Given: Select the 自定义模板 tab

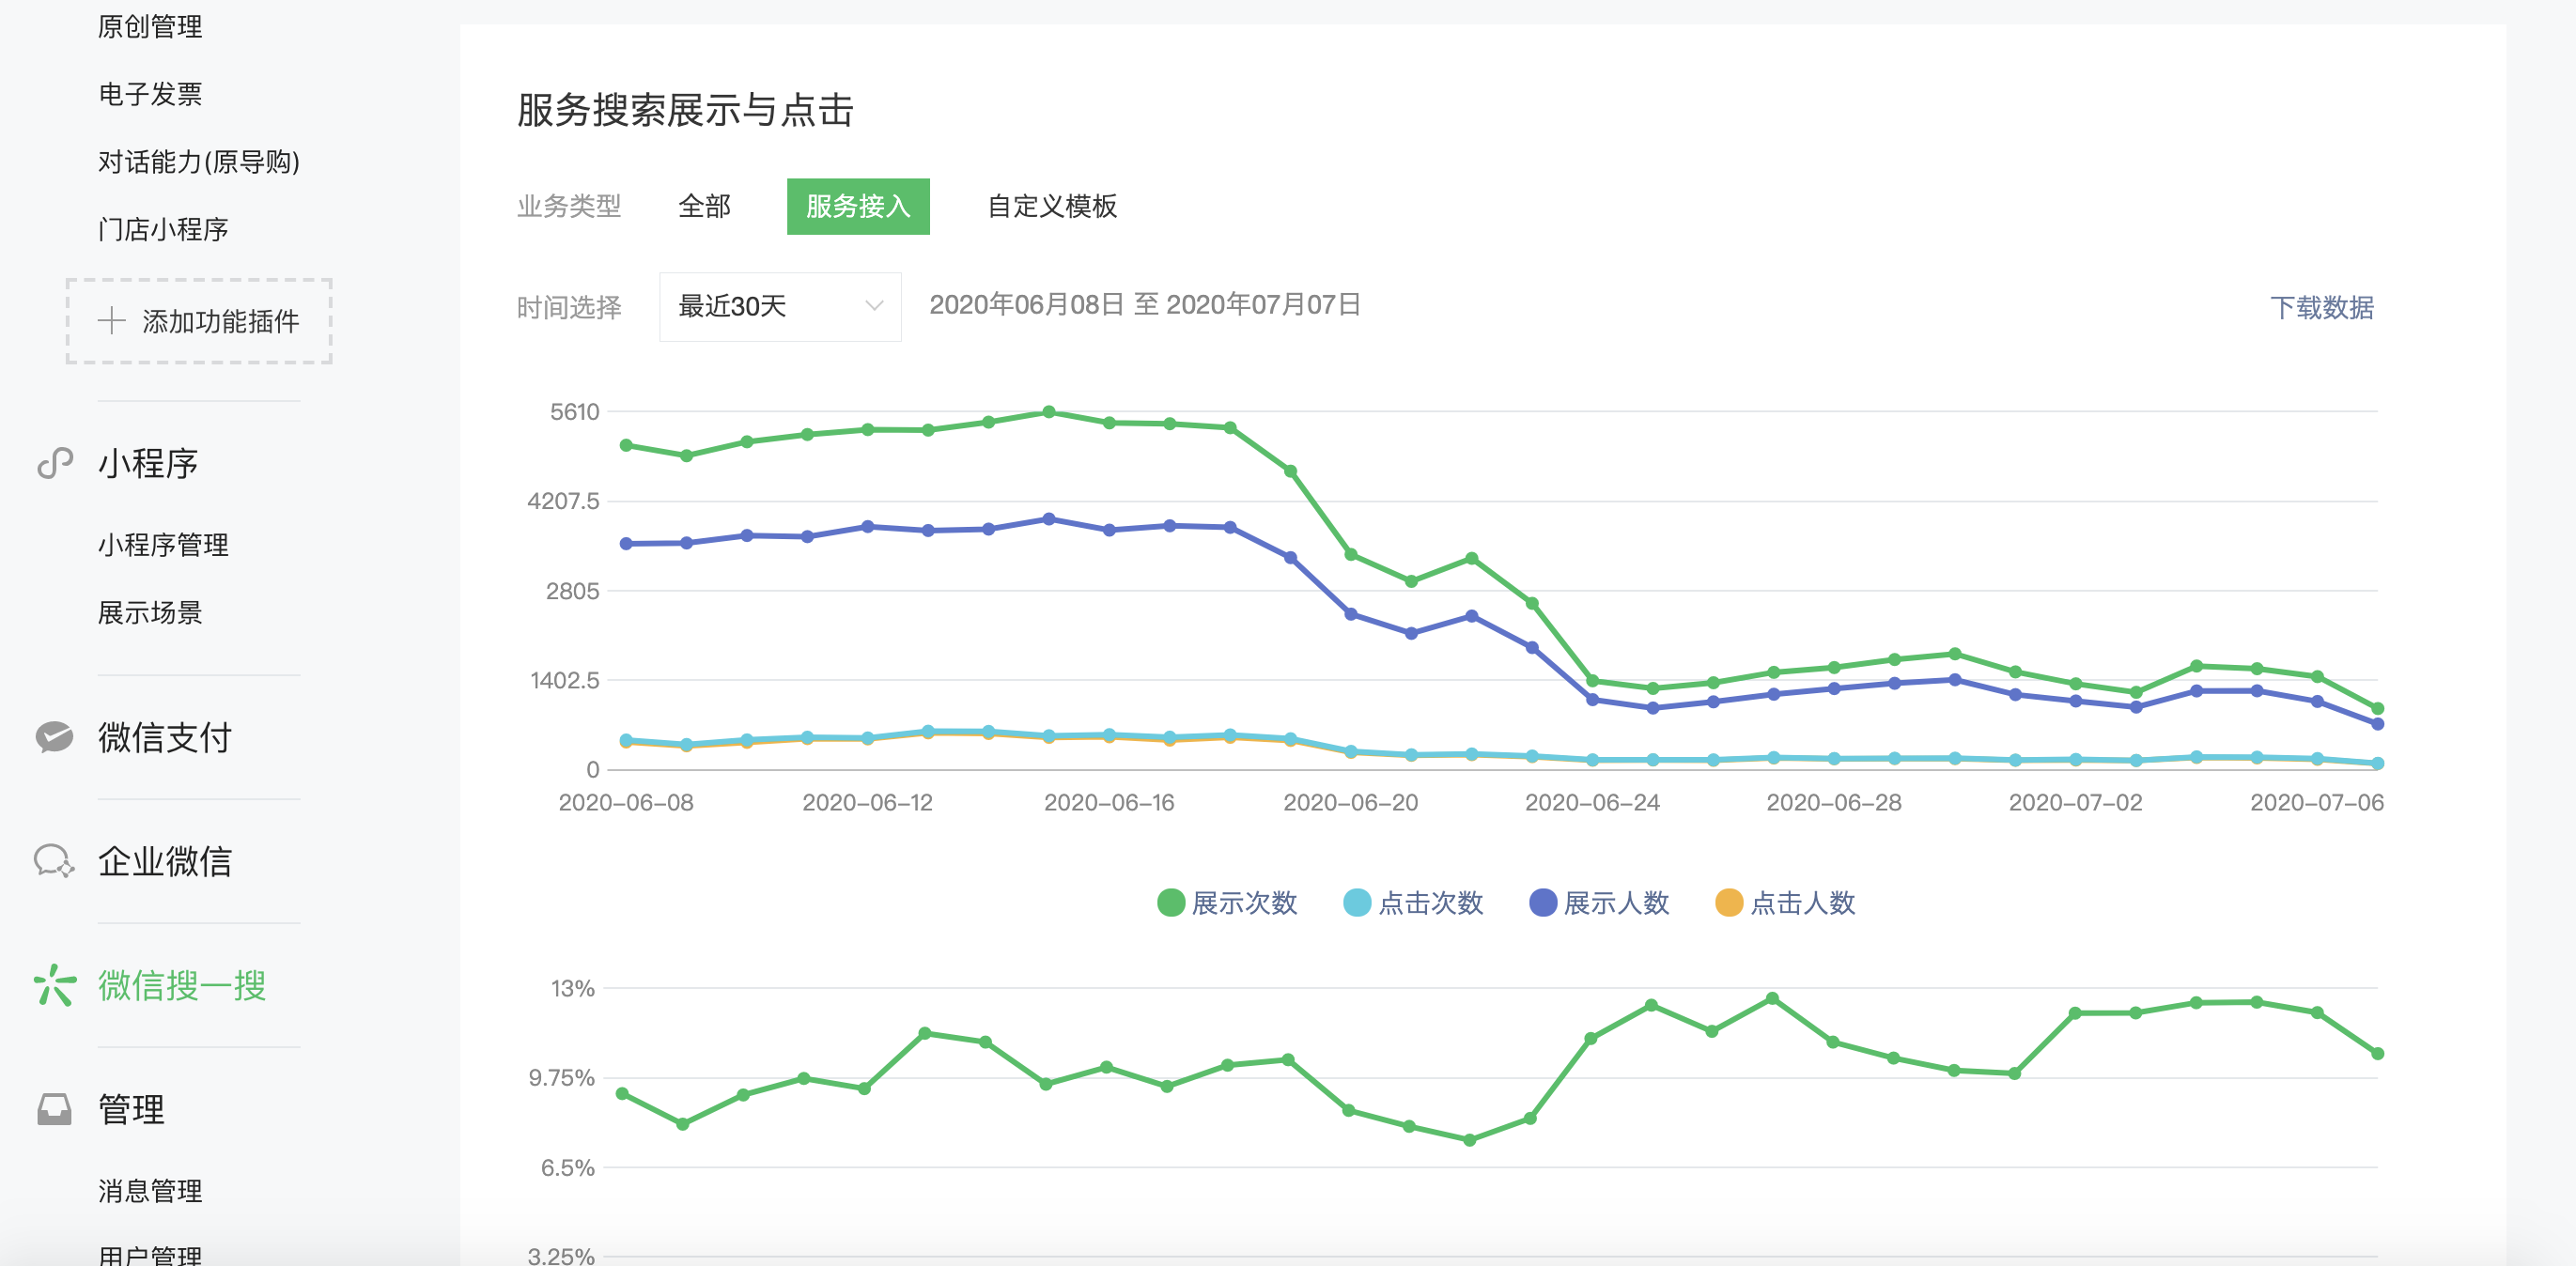Looking at the screenshot, I should [1051, 207].
